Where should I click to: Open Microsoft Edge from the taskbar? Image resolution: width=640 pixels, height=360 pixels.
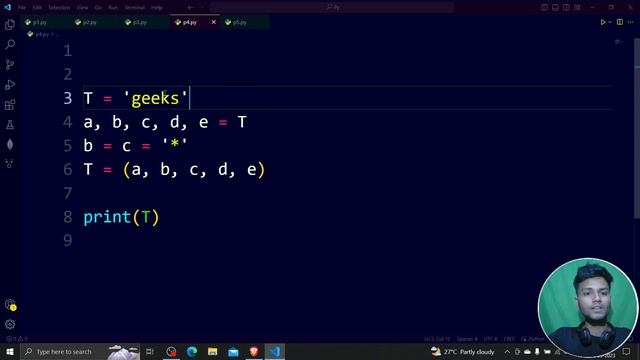[x=192, y=351]
